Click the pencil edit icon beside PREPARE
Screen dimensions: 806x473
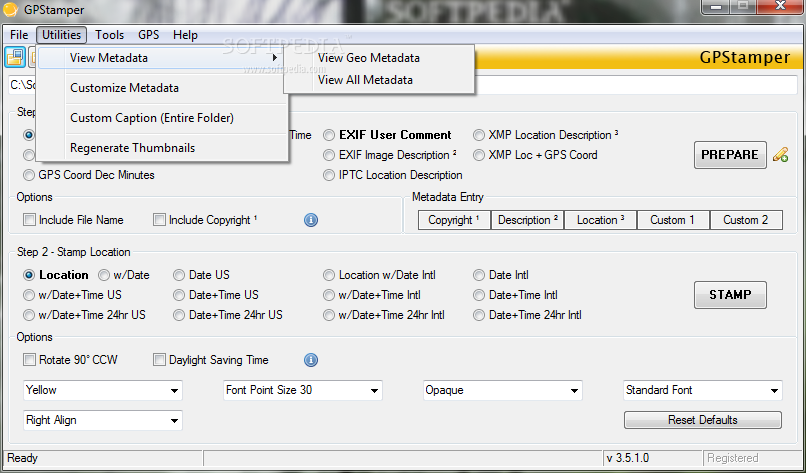780,155
